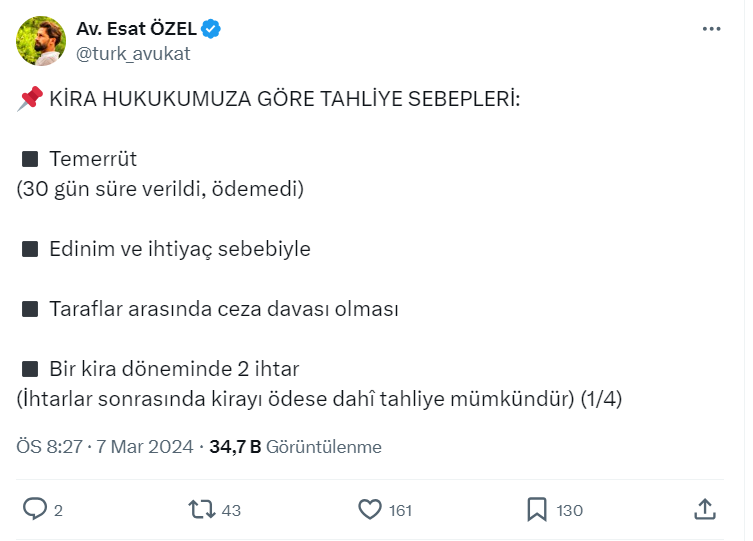The image size is (753, 541).
Task: Click the red pushpin emoji
Action: [x=30, y=98]
